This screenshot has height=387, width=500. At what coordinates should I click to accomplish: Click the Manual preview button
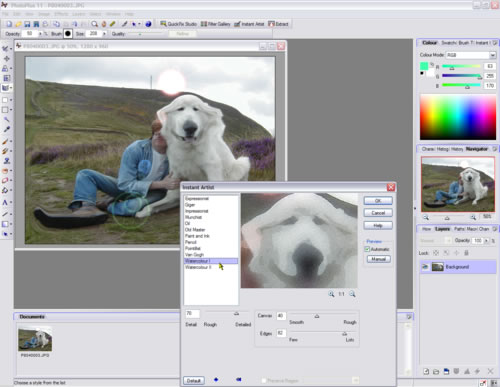coord(379,259)
